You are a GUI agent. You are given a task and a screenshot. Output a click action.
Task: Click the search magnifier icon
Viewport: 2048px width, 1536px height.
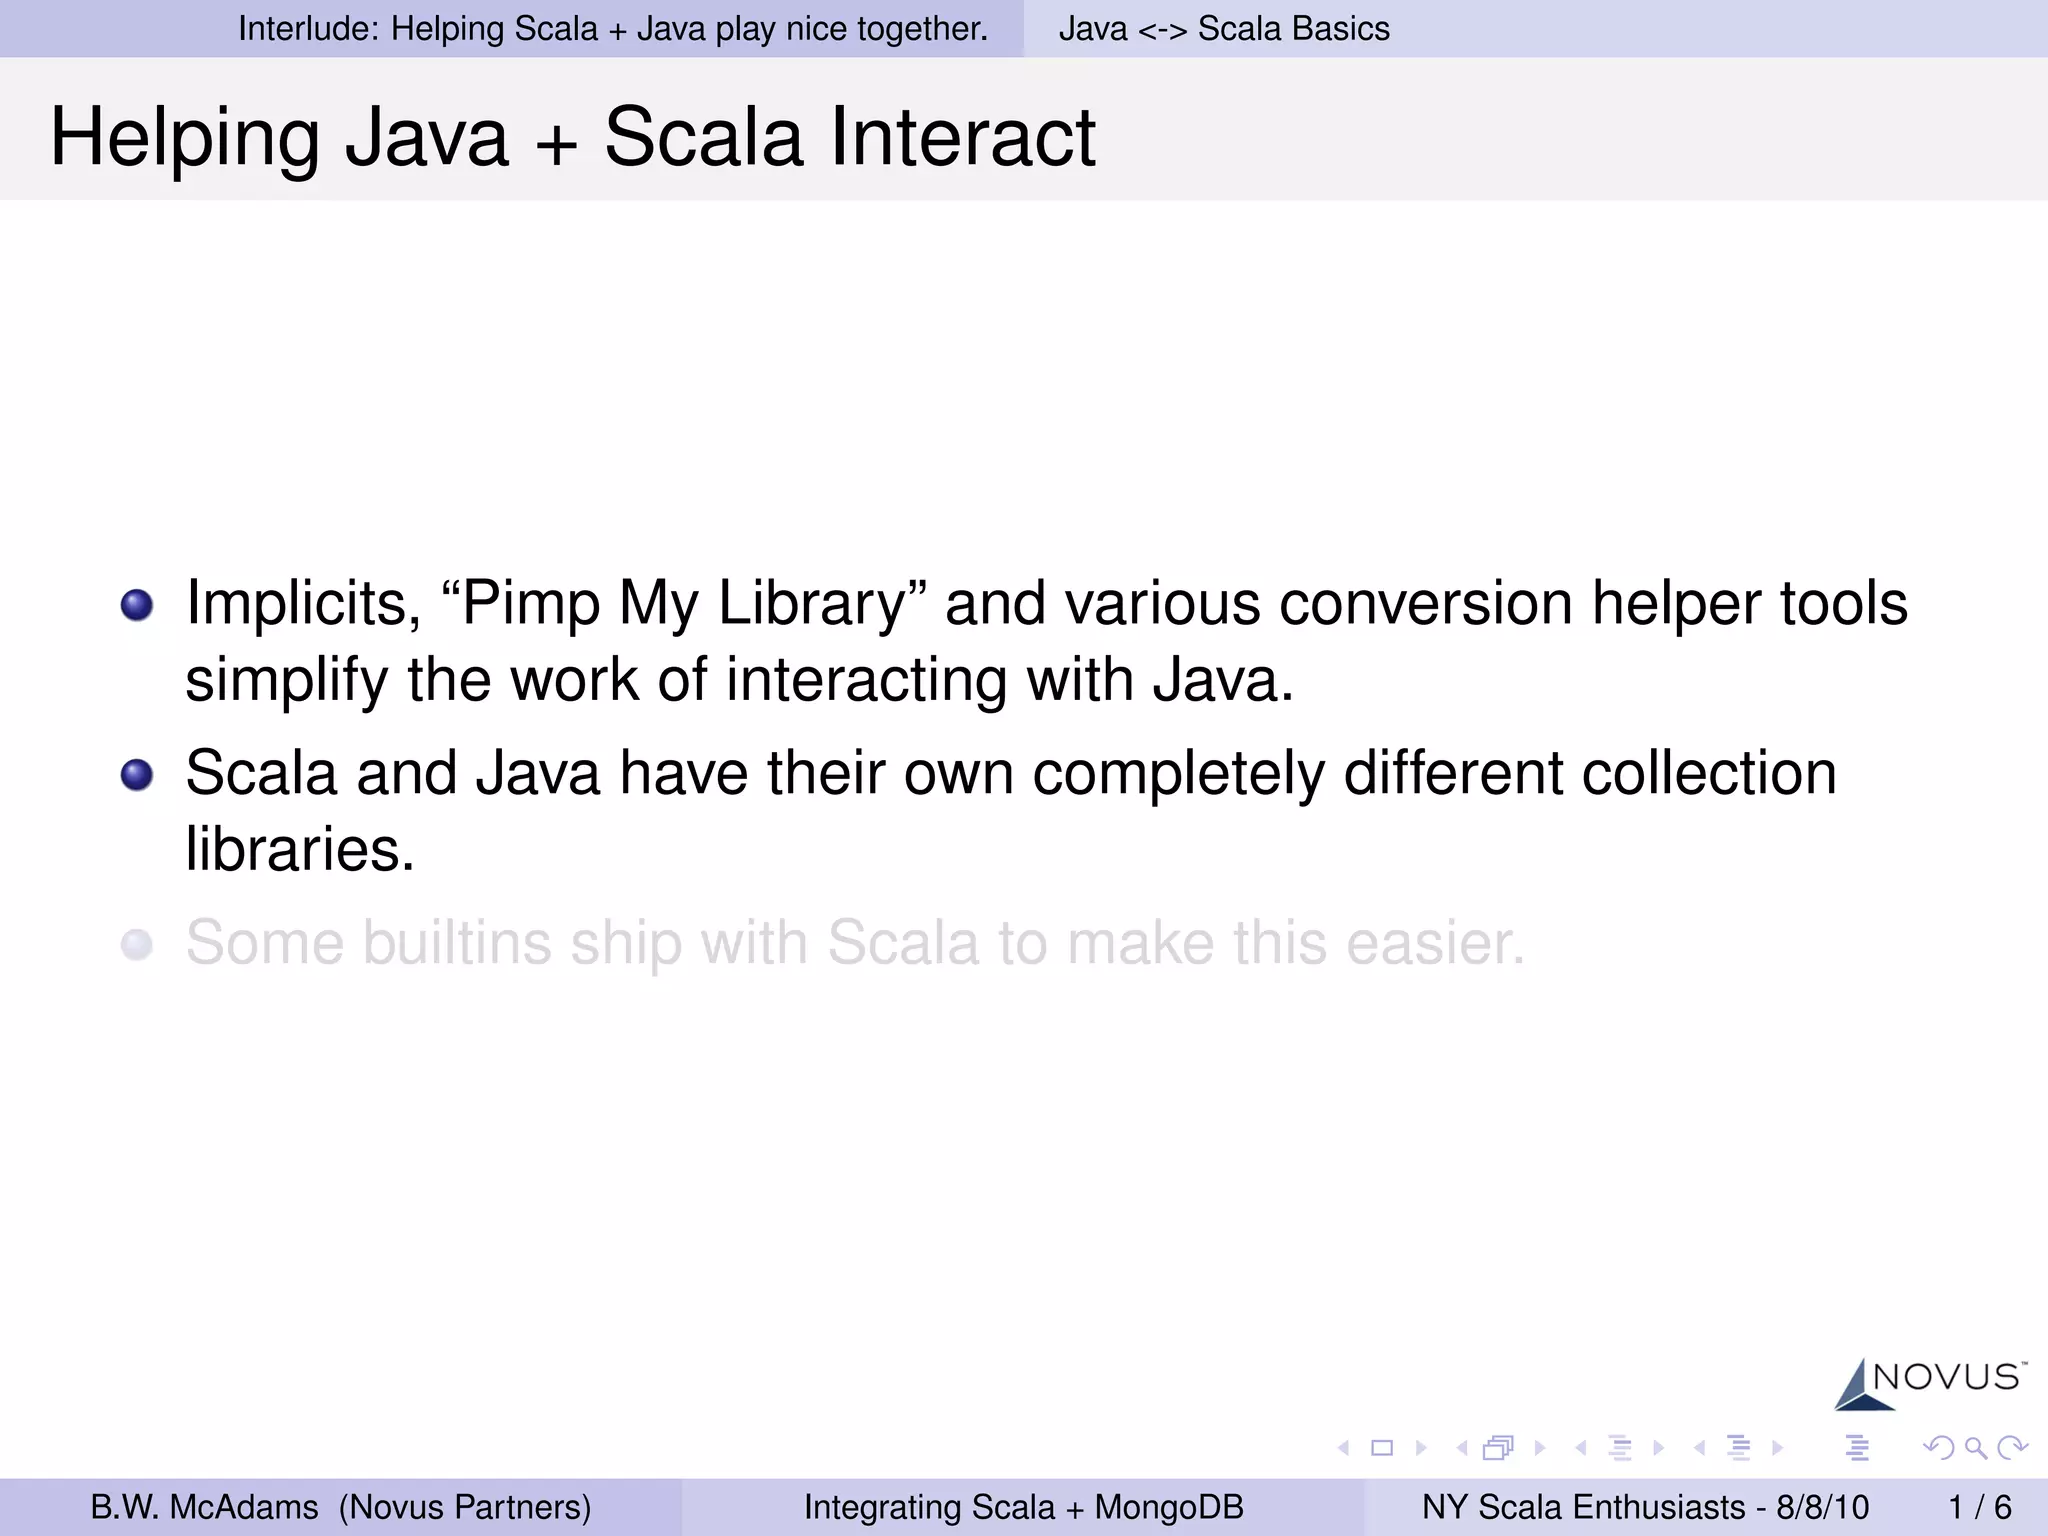tap(1975, 1448)
